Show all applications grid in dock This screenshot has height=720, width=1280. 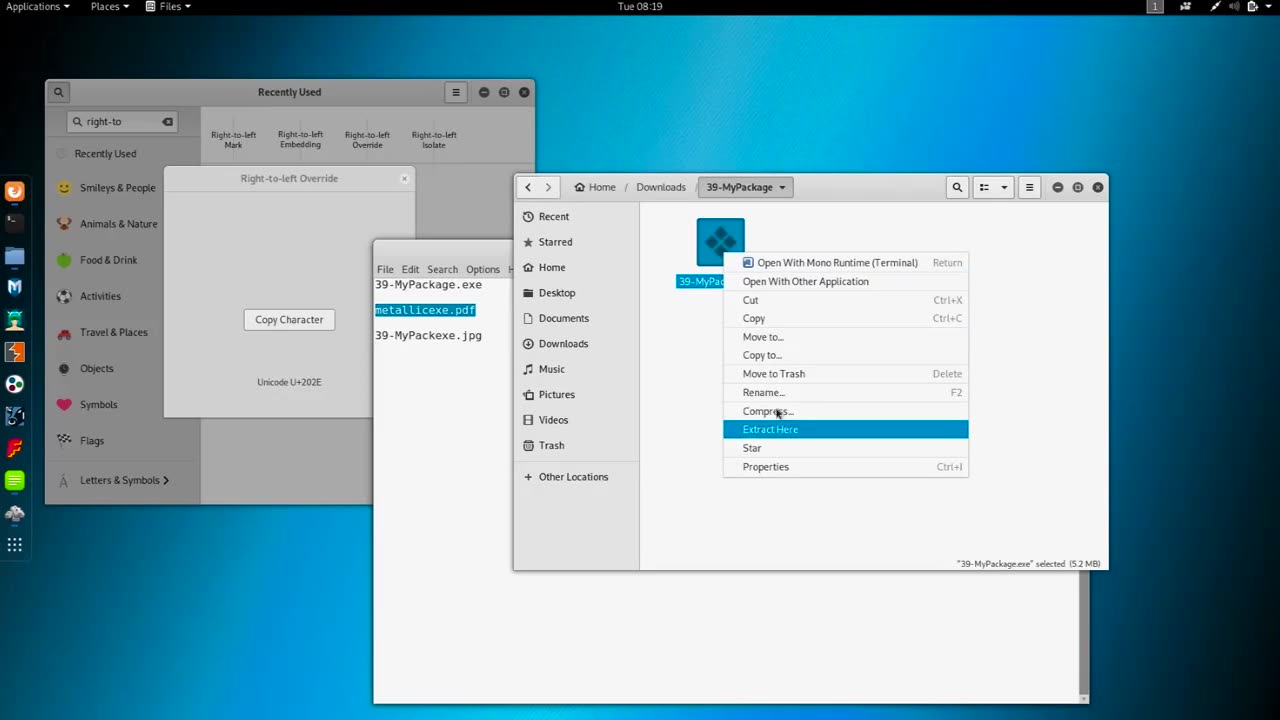(x=14, y=545)
